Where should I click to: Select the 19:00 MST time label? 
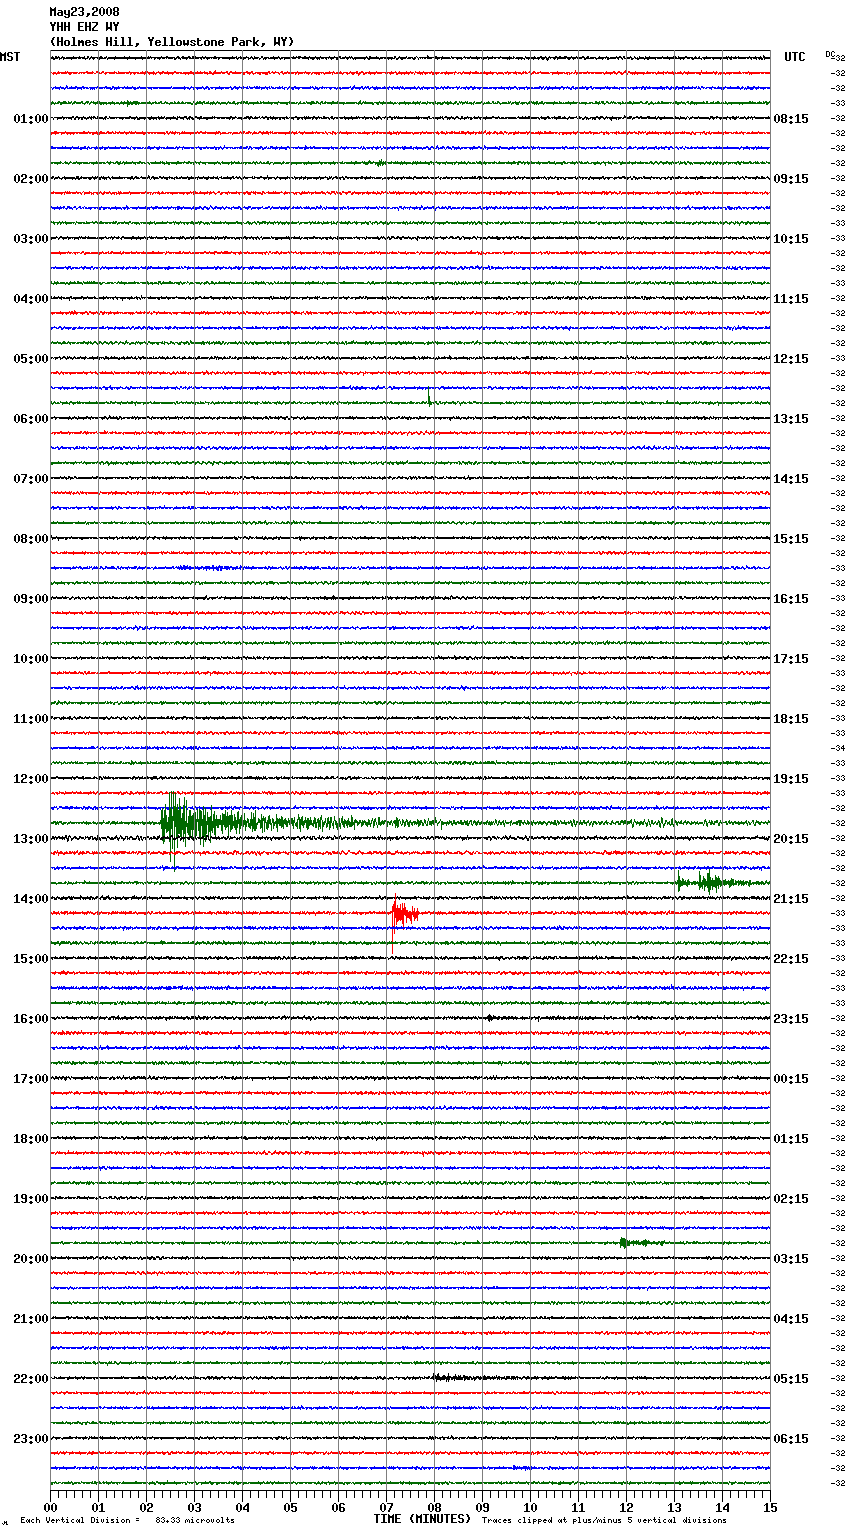[31, 1199]
